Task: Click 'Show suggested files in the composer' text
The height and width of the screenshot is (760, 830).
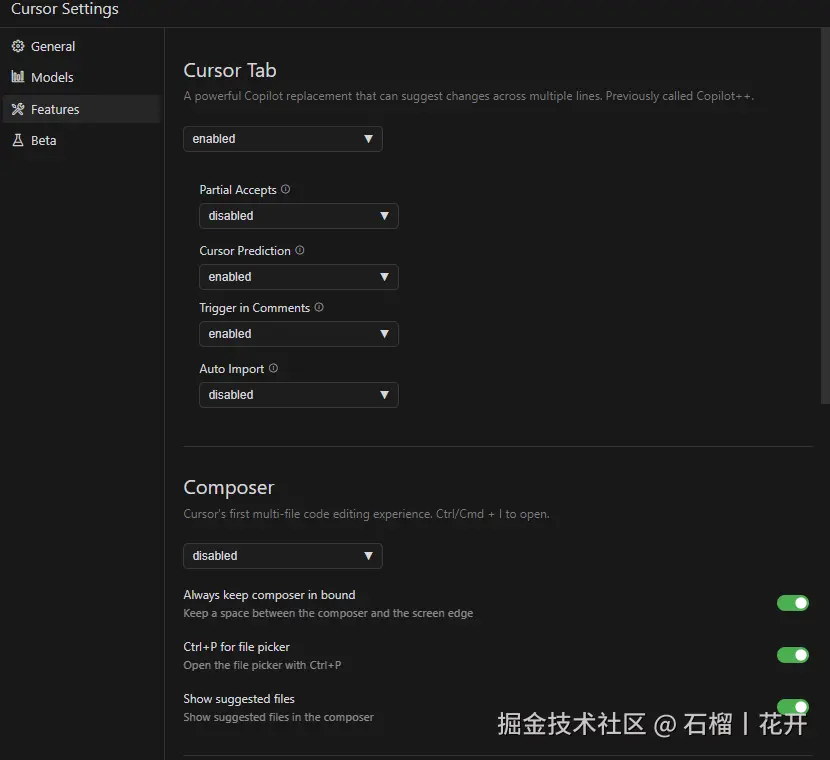Action: [278, 717]
